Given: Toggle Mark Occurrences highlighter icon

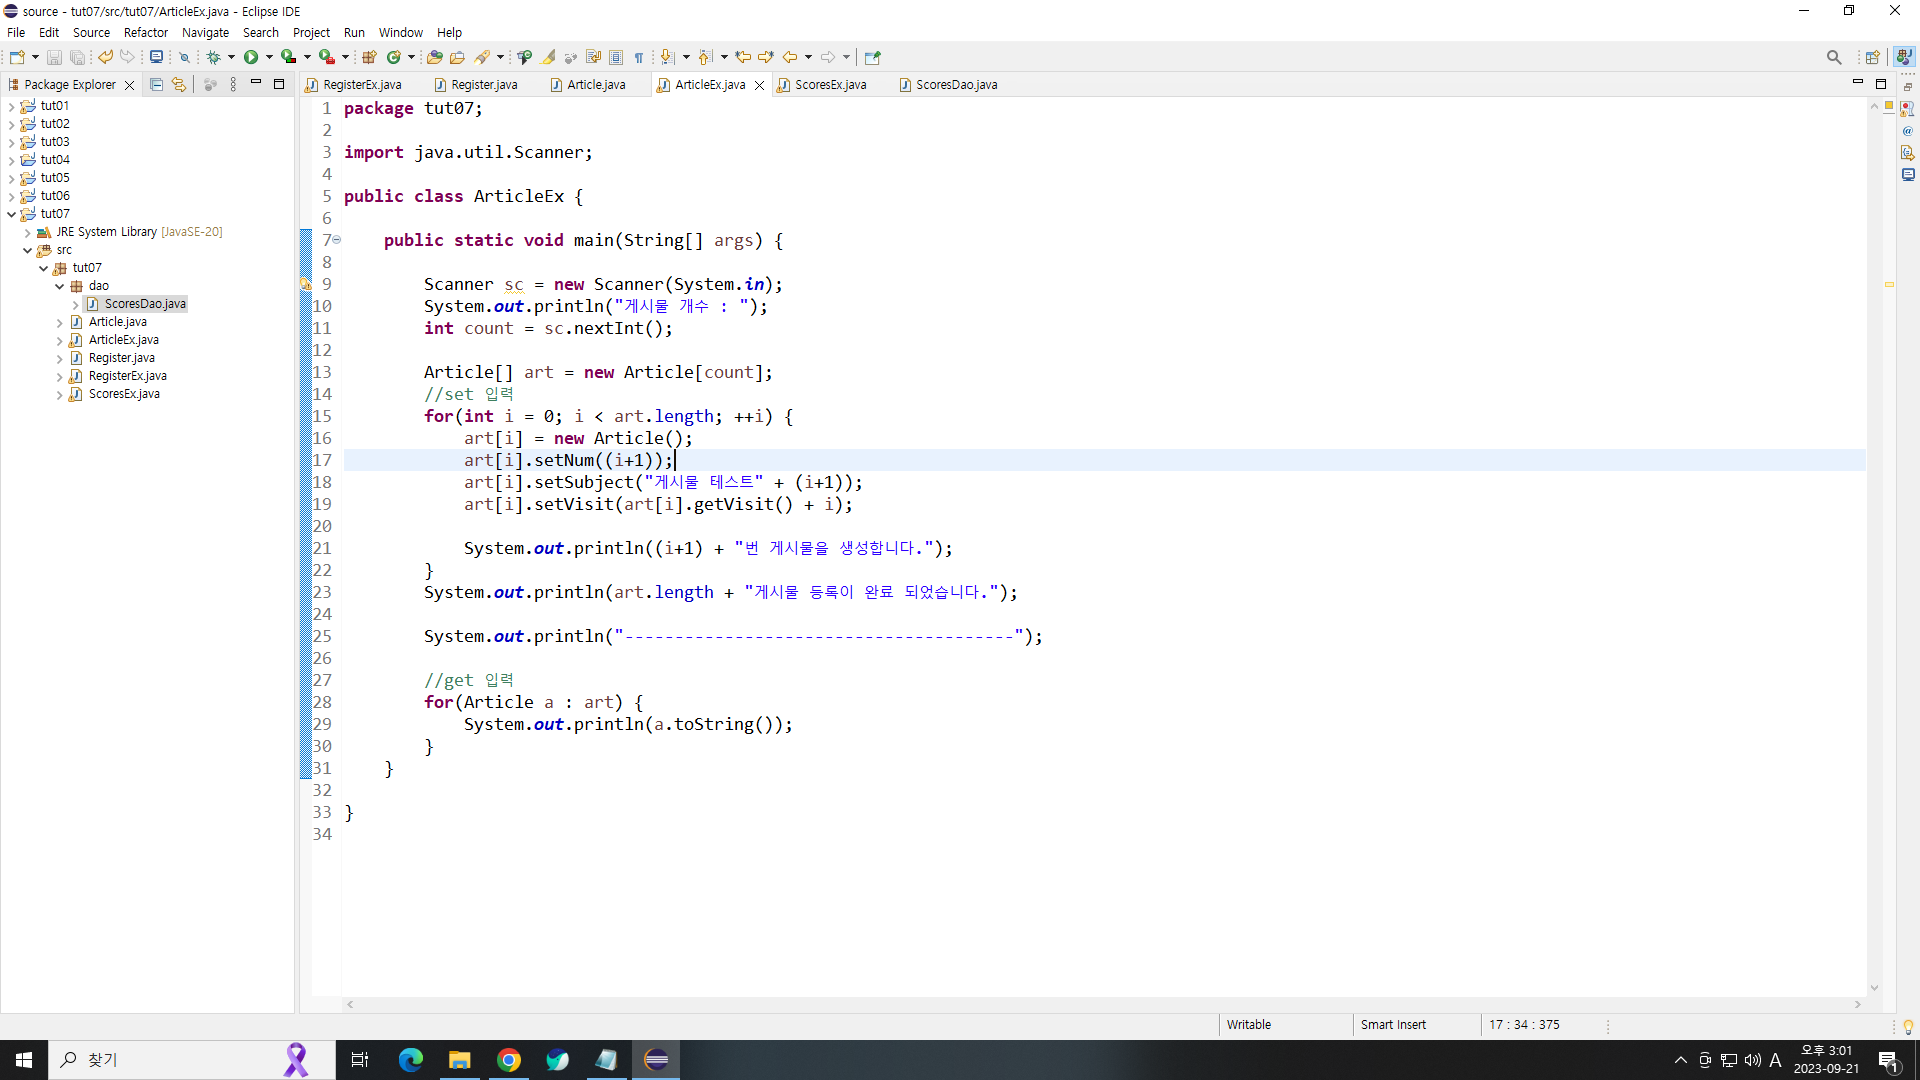Looking at the screenshot, I should pyautogui.click(x=549, y=57).
